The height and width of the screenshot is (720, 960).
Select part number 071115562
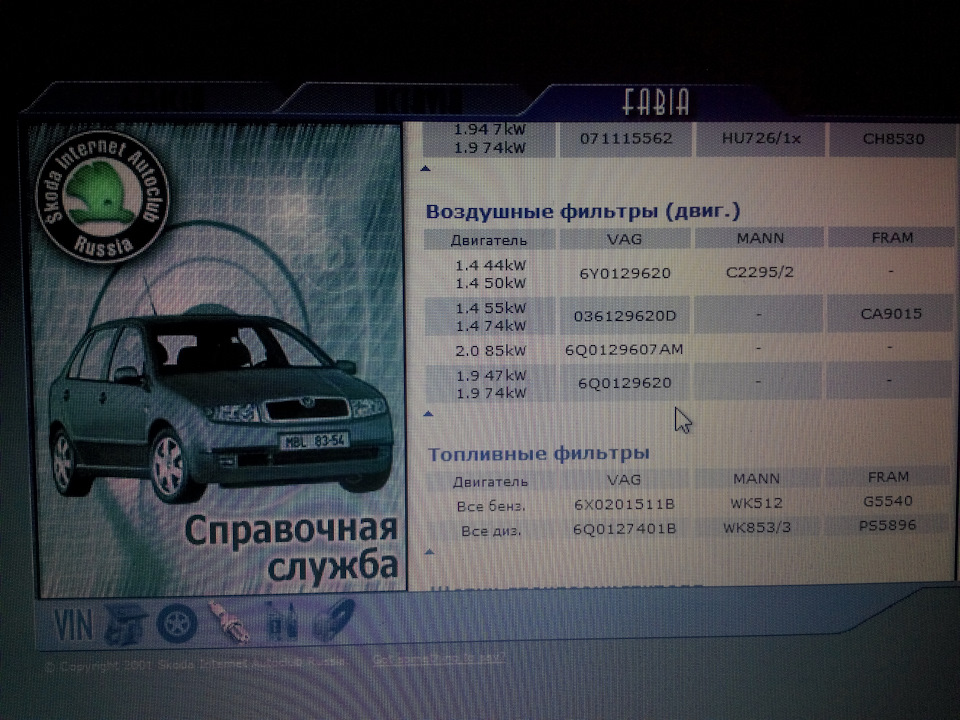pyautogui.click(x=626, y=138)
